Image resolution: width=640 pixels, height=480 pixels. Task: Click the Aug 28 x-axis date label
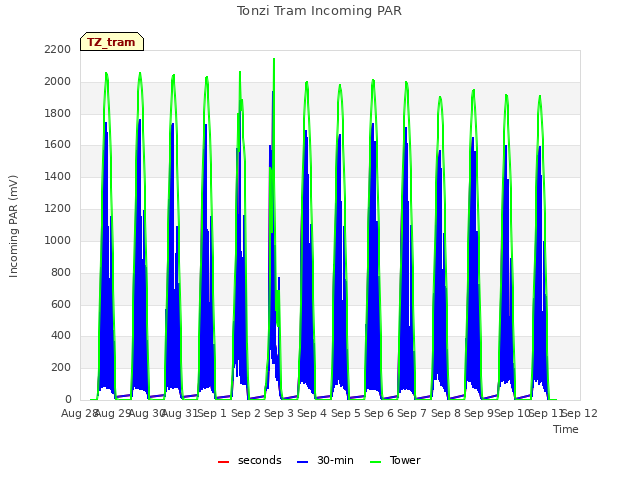coord(79,413)
